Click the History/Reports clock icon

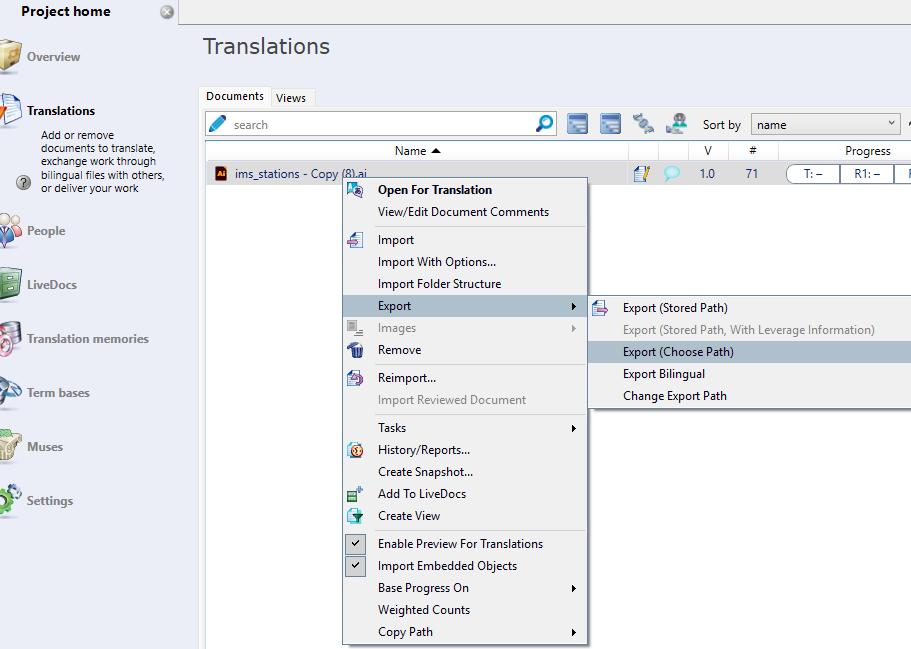coord(355,450)
